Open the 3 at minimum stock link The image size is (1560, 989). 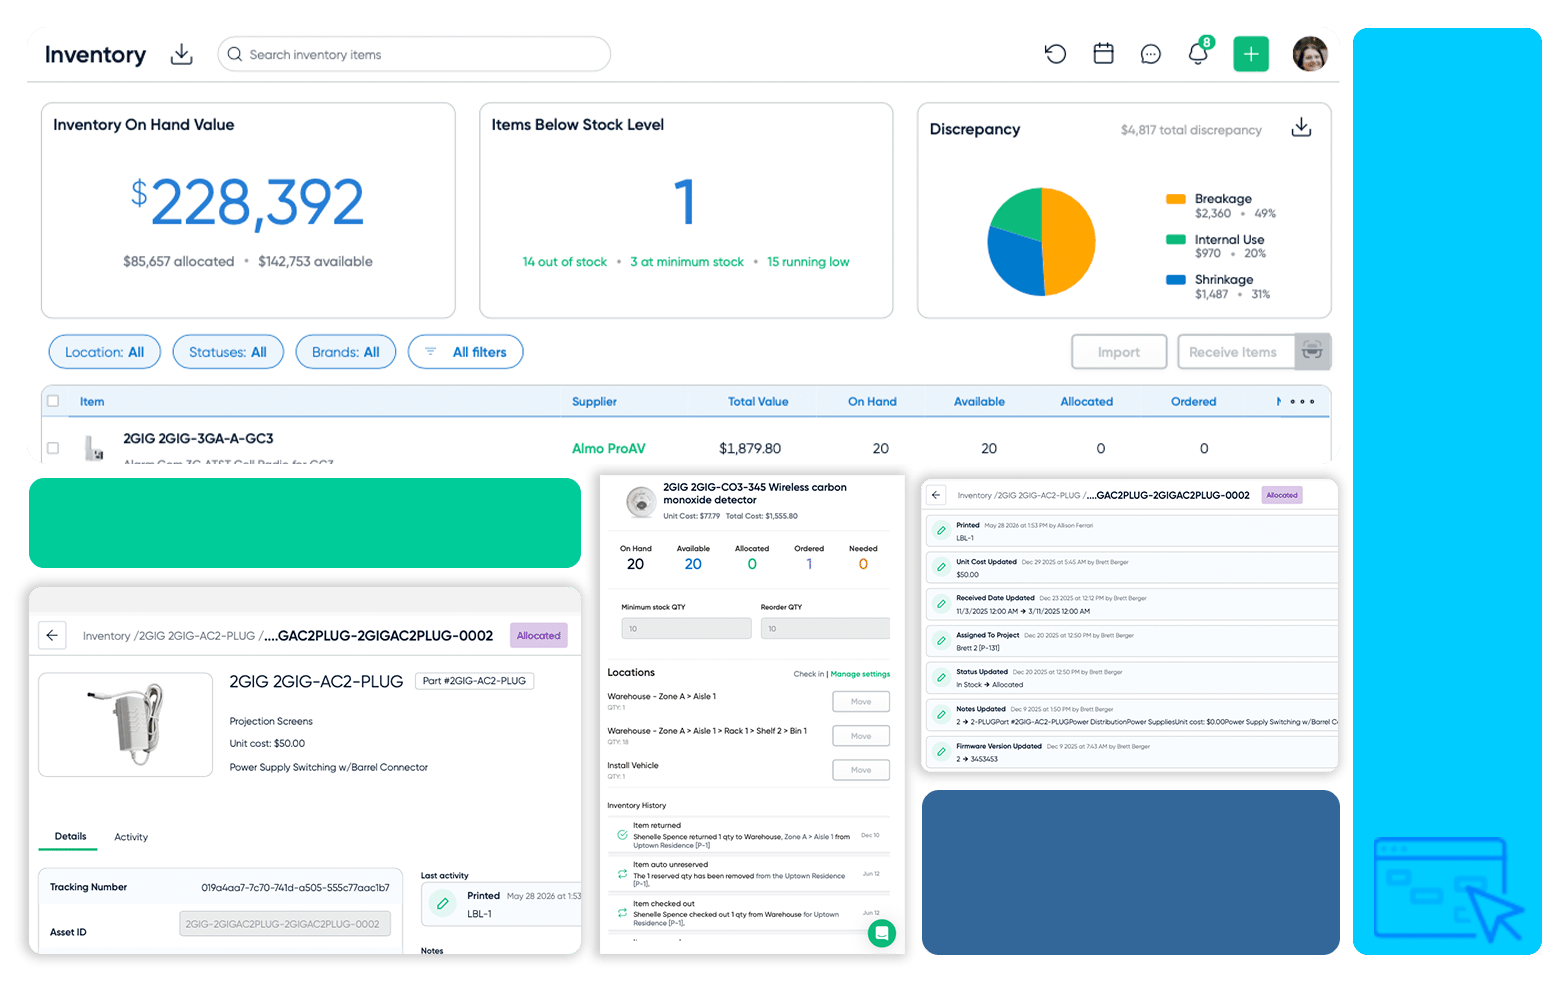point(687,262)
